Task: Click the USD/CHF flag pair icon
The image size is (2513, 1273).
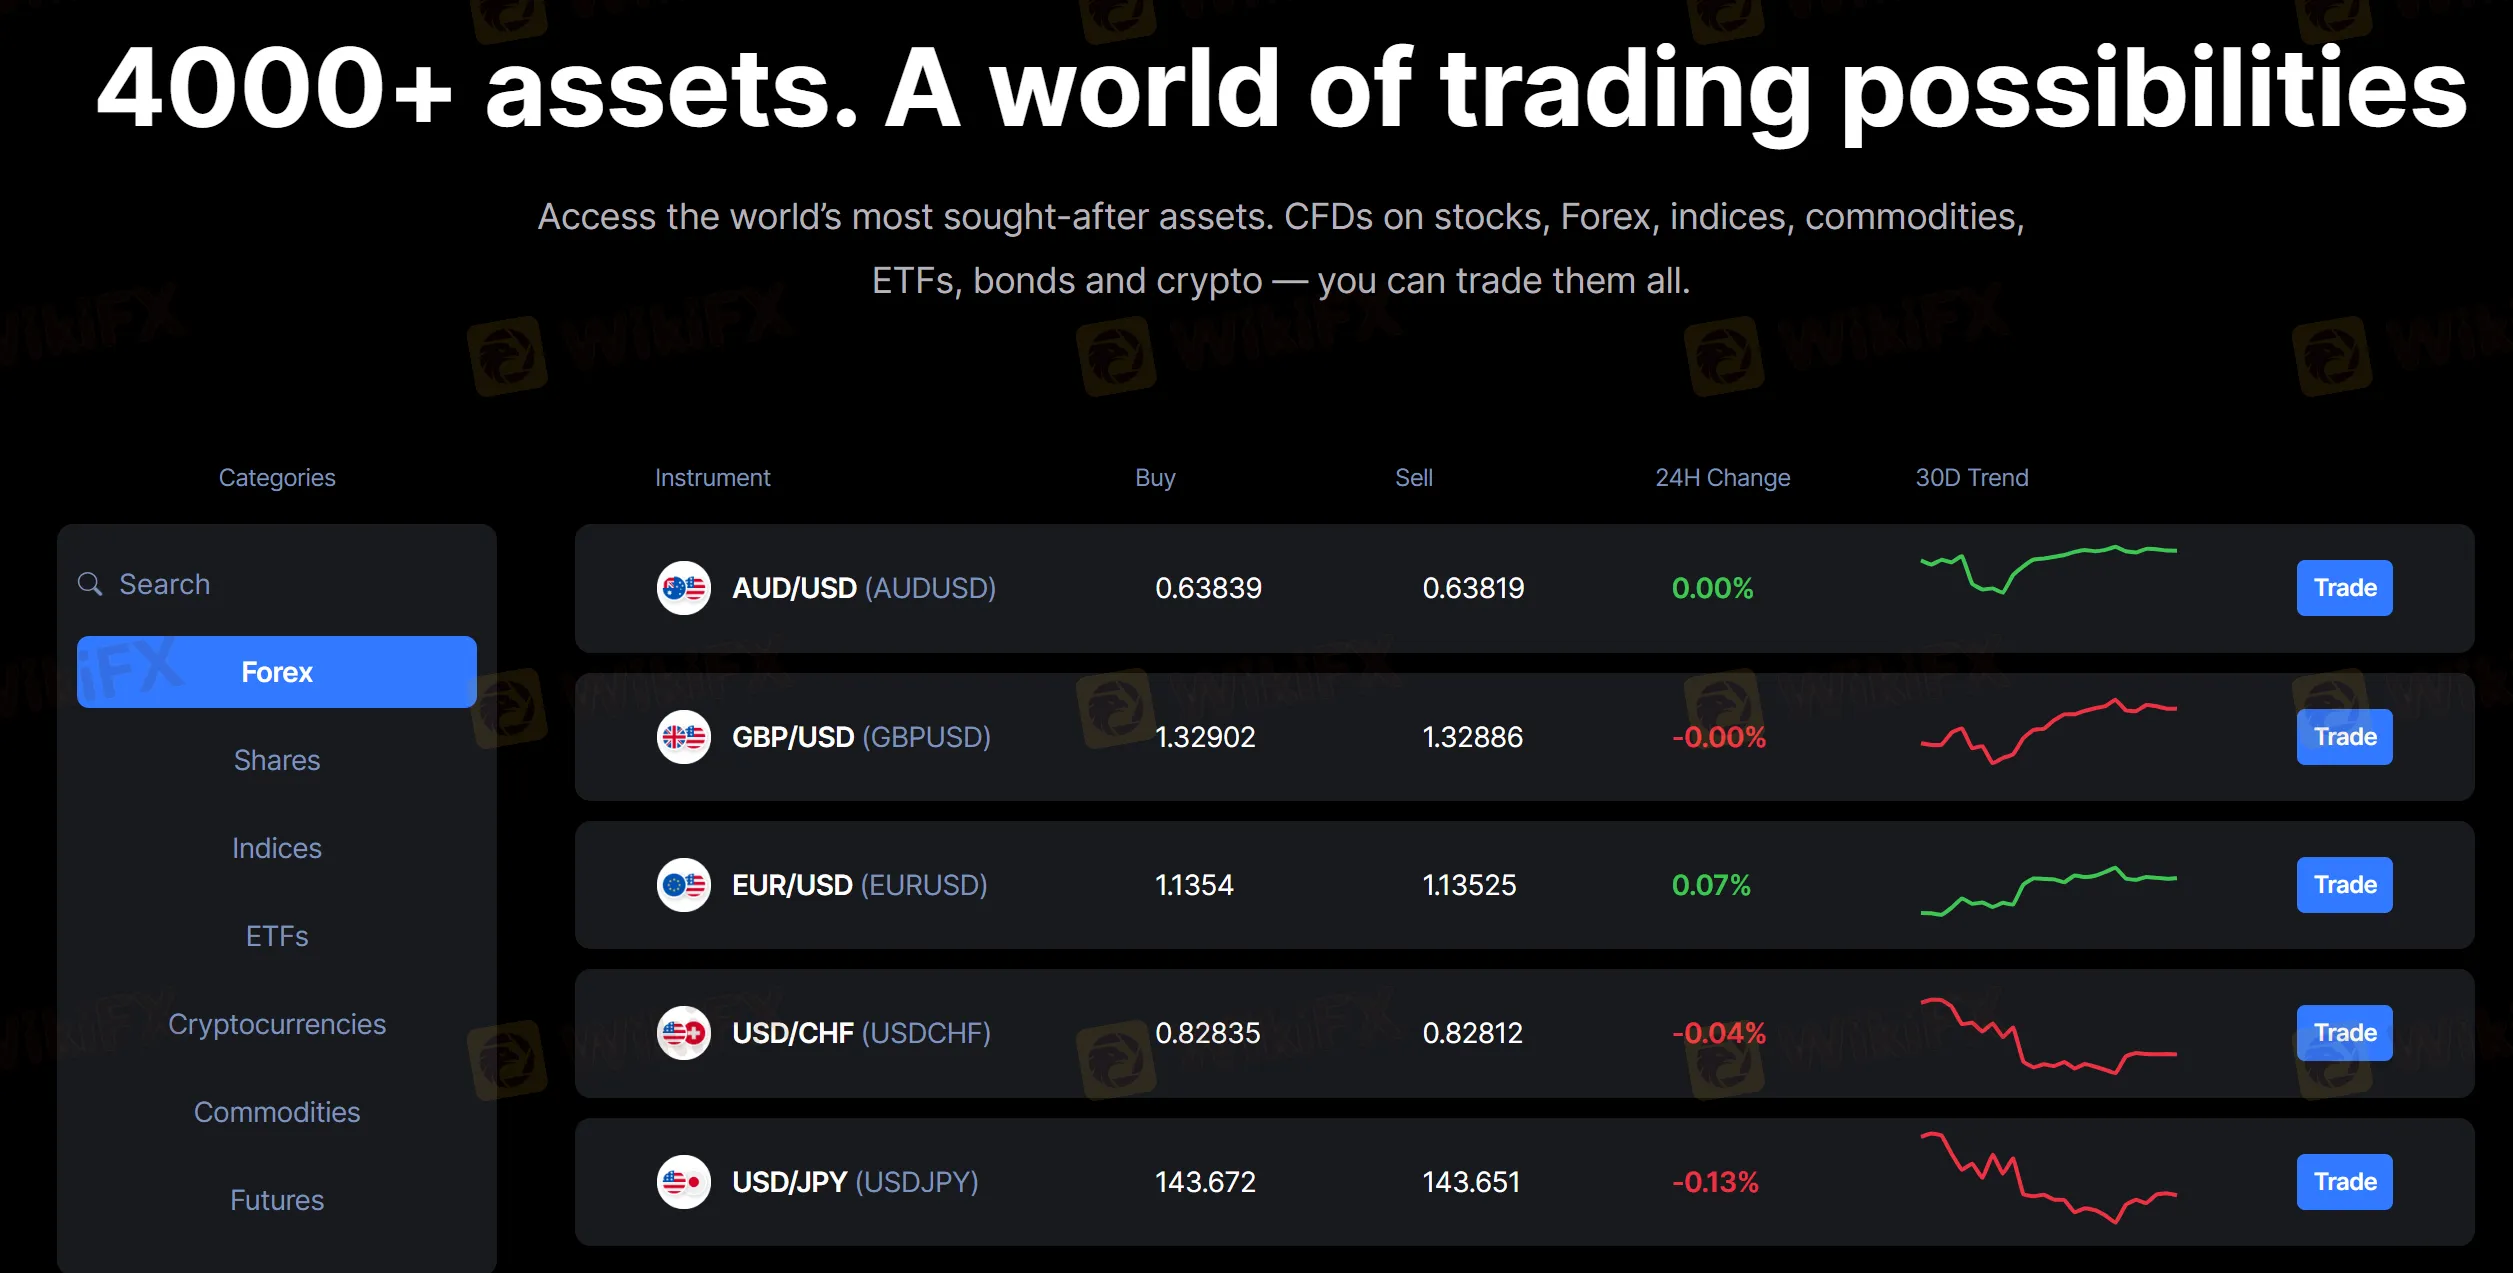Action: (684, 1033)
